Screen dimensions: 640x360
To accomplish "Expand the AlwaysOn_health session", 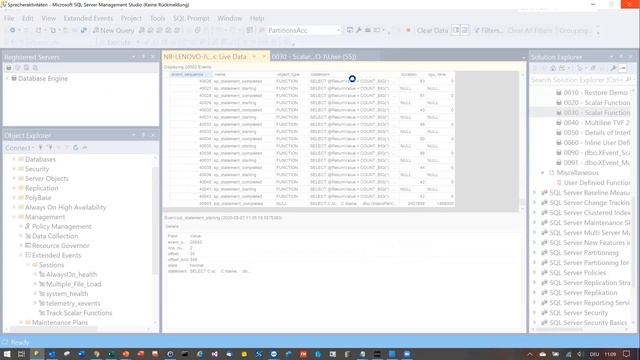I will click(35, 274).
